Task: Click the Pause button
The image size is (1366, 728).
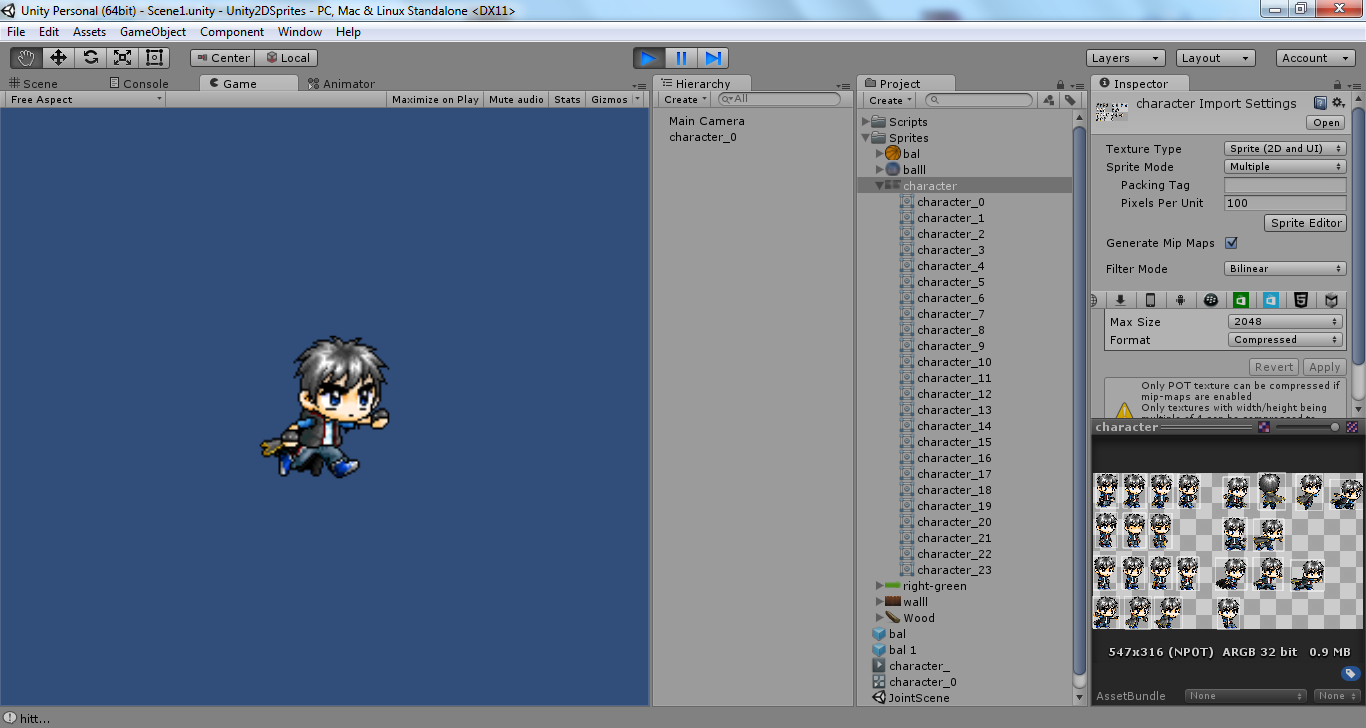Action: click(x=681, y=58)
